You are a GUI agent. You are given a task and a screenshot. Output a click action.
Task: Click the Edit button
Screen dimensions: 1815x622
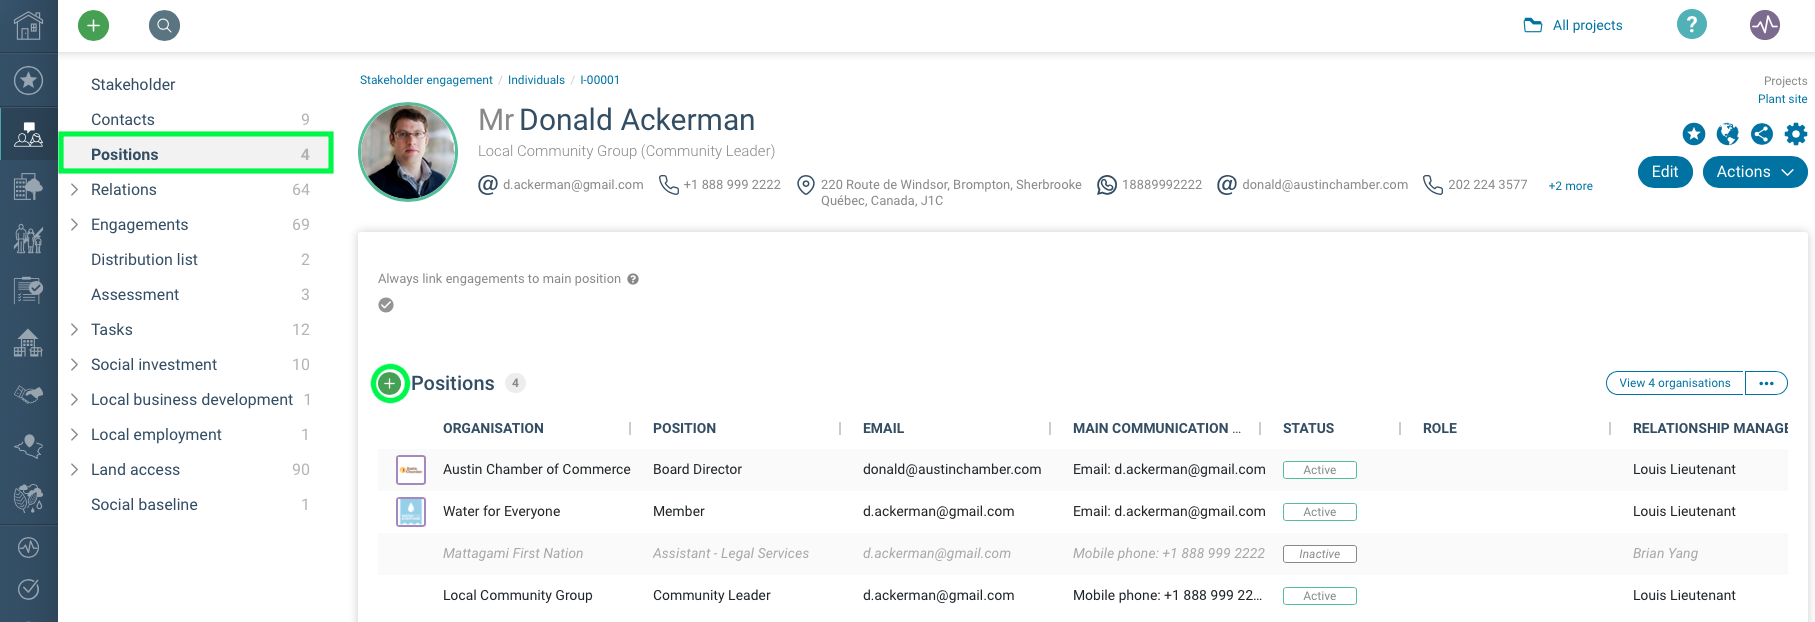[1664, 172]
